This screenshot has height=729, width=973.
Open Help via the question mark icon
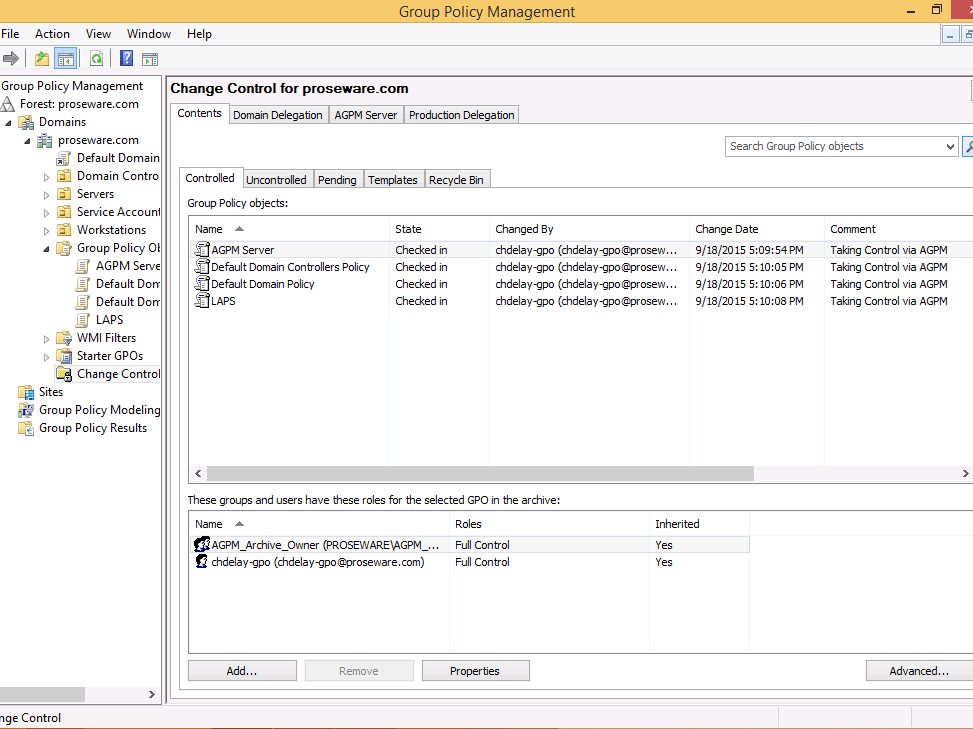tap(127, 59)
